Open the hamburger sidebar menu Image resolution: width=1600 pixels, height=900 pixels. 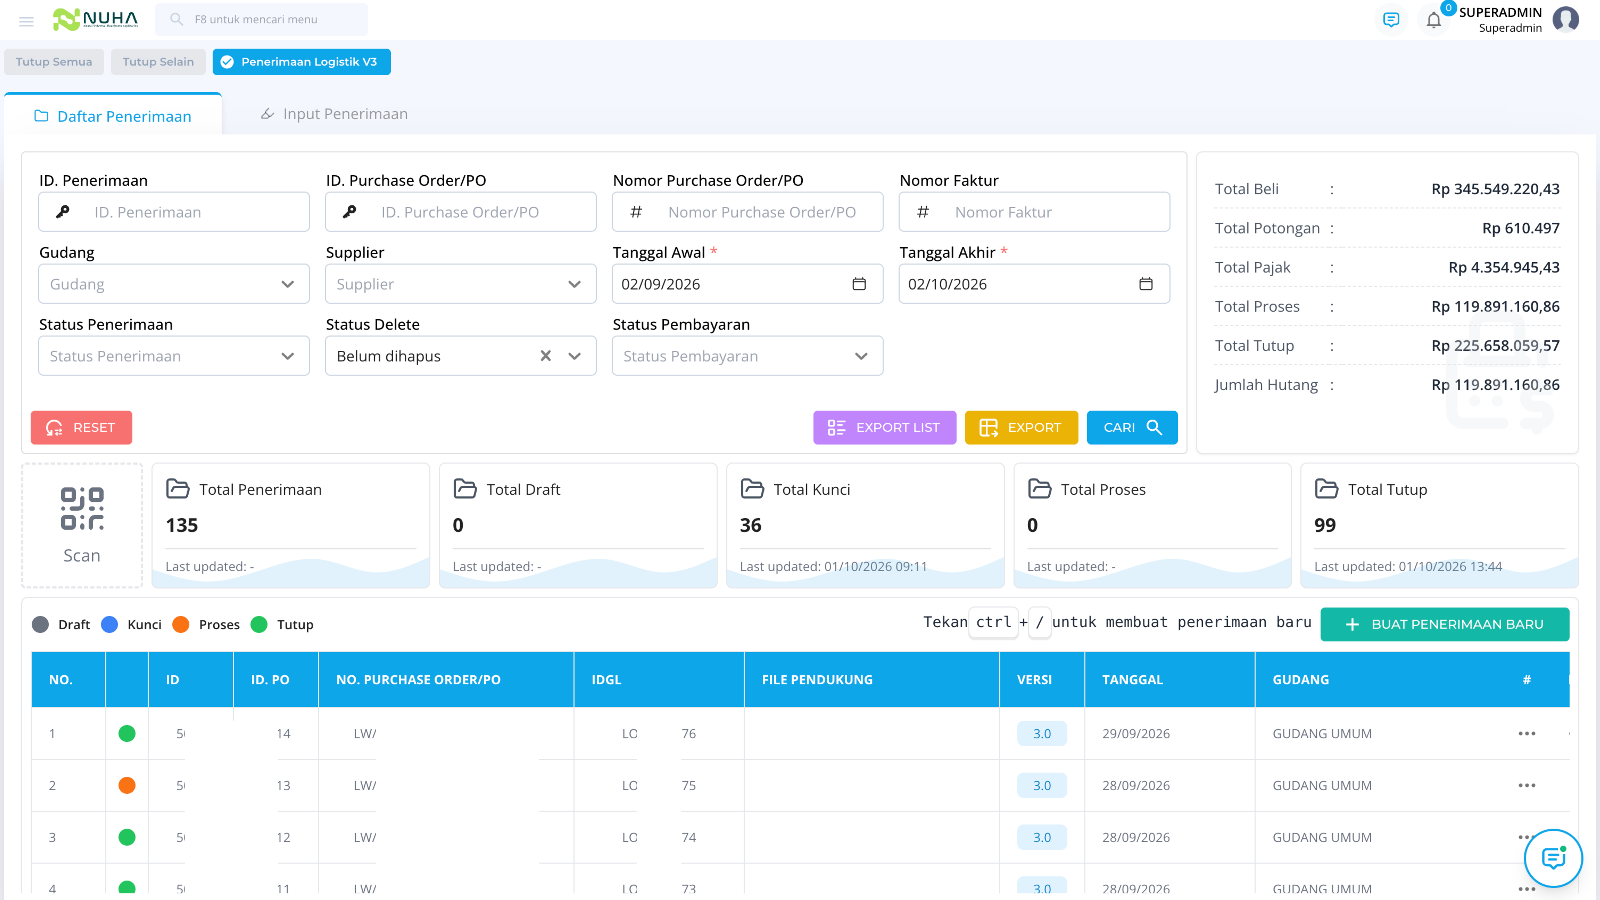26,20
